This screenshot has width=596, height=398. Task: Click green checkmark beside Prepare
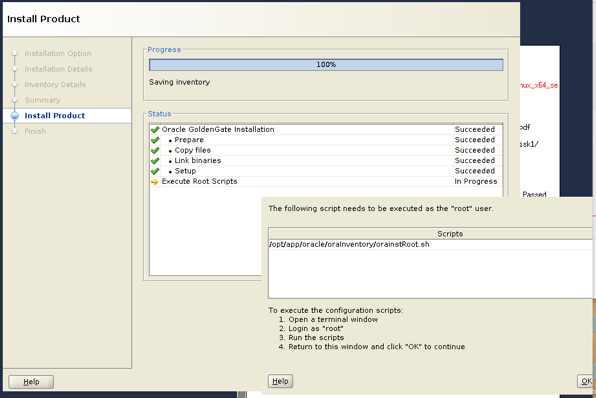pyautogui.click(x=155, y=140)
